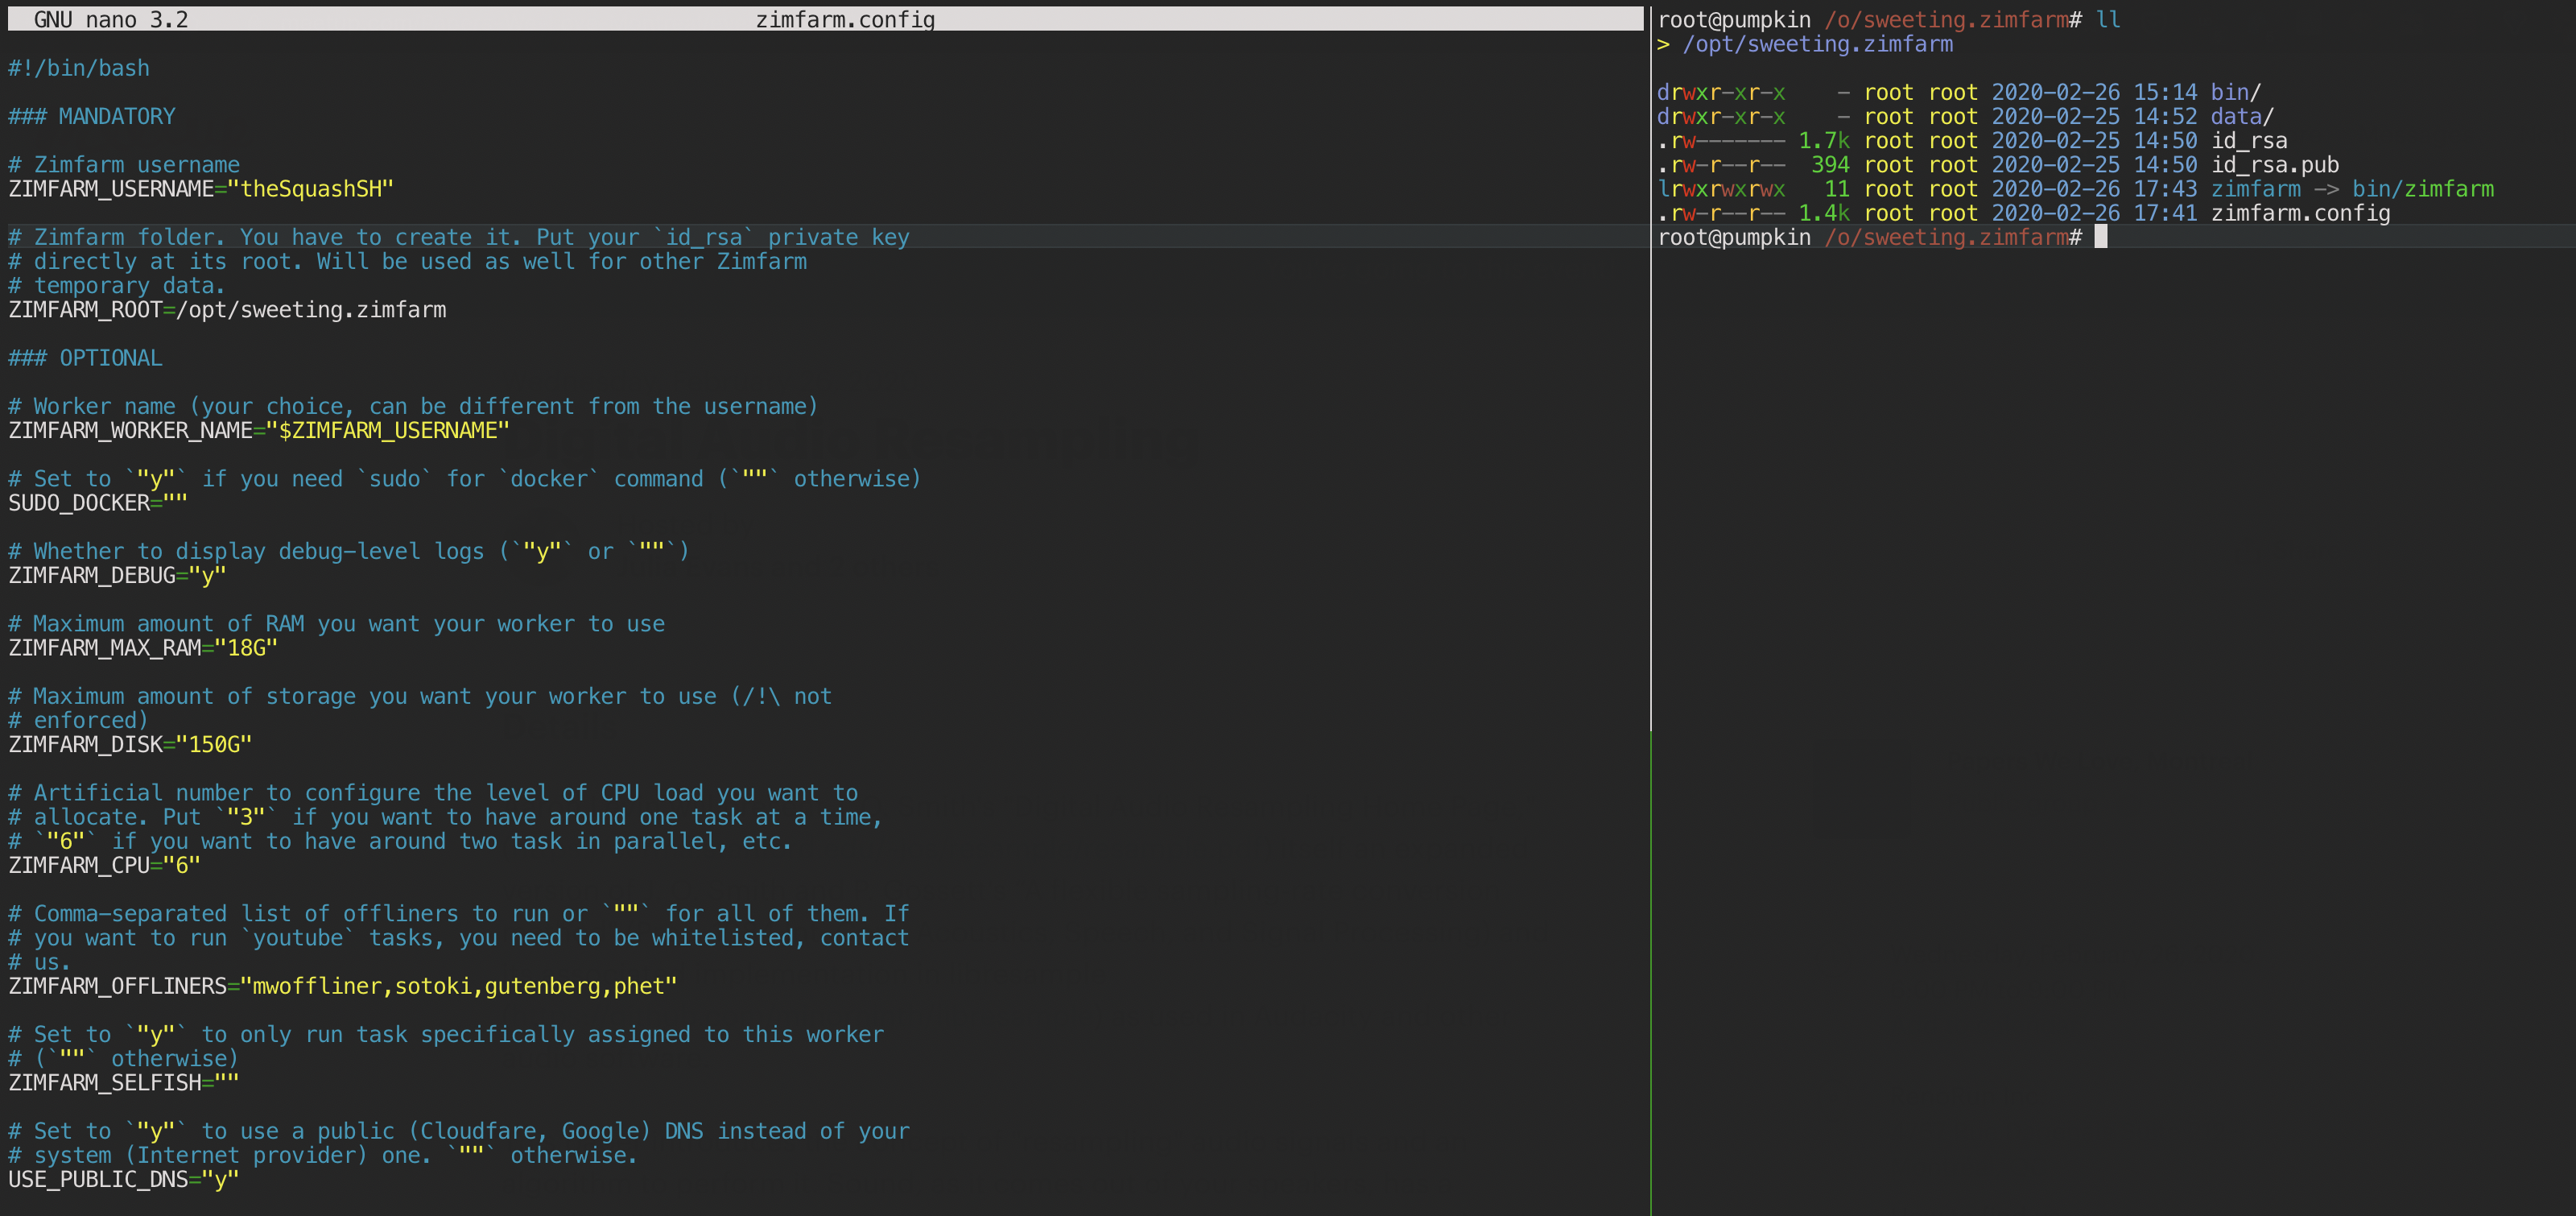The height and width of the screenshot is (1216, 2576).
Task: Click the SUDO_DOCKER empty value
Action: coord(174,502)
